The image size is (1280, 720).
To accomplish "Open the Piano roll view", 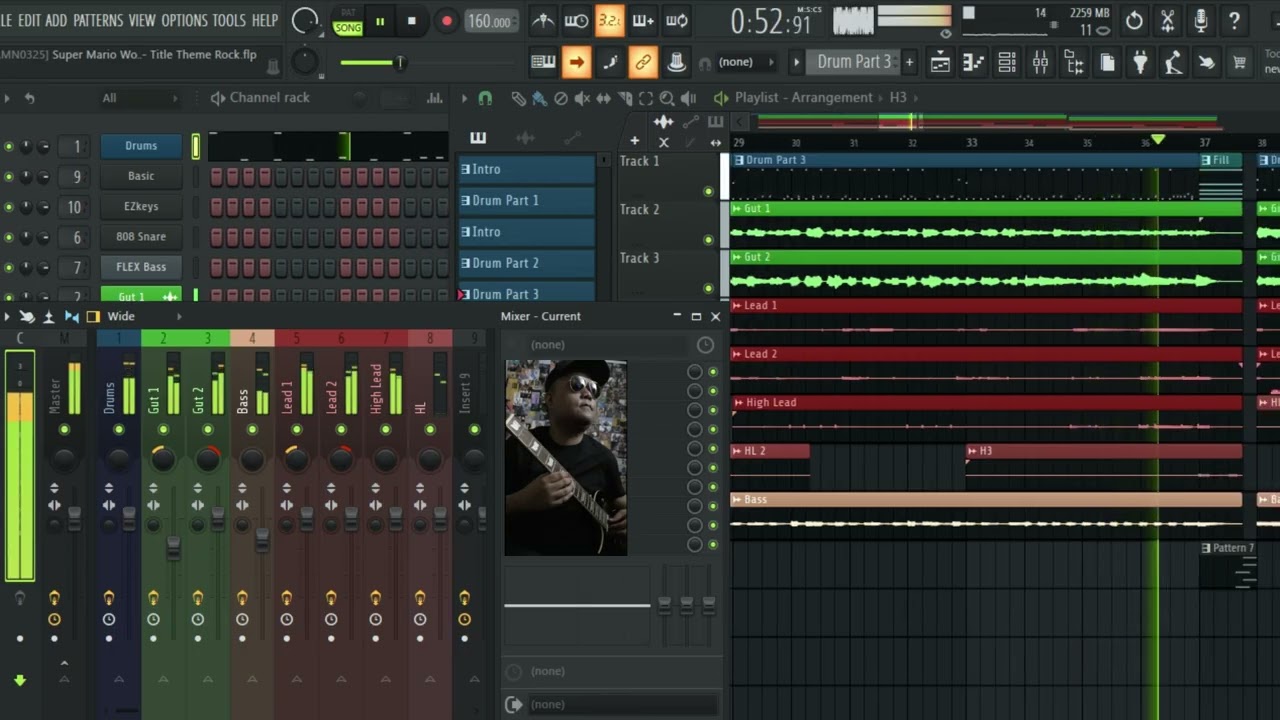I will [973, 63].
